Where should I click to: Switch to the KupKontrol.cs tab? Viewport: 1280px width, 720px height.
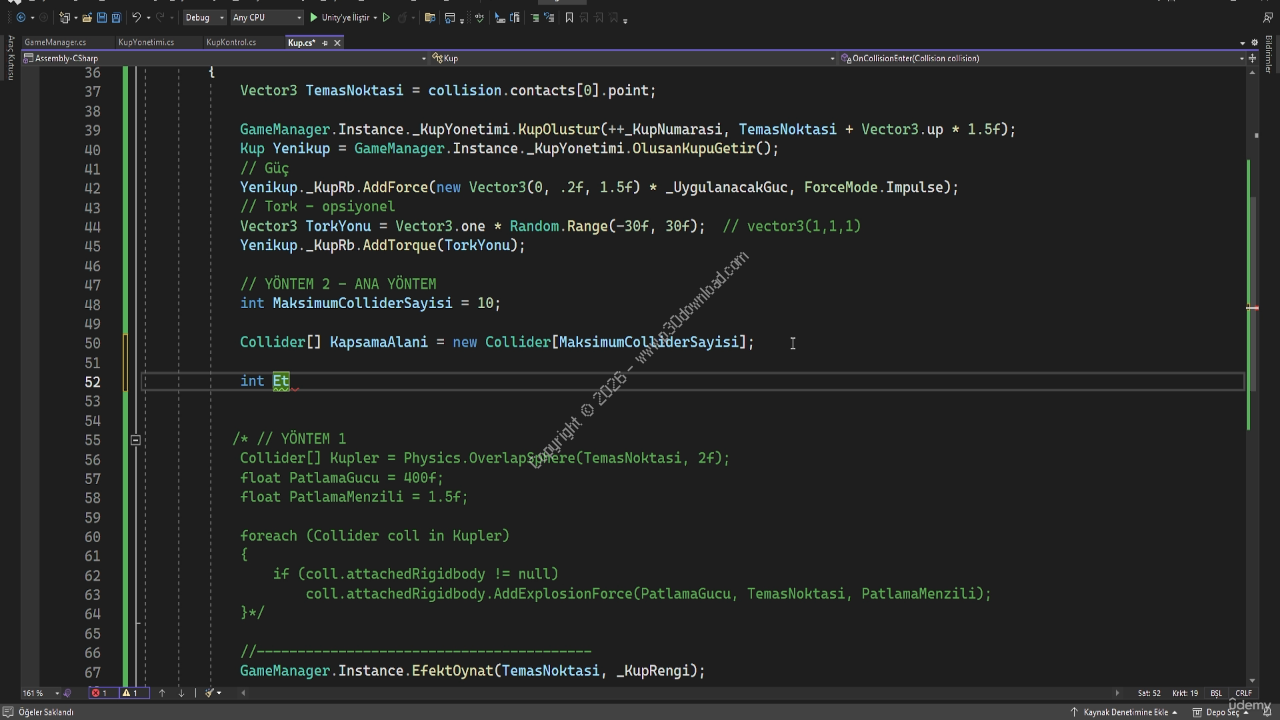231,43
